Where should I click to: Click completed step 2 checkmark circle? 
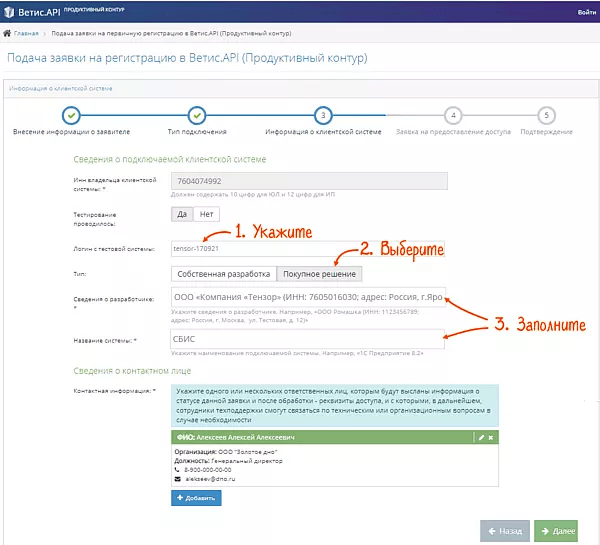pos(197,115)
